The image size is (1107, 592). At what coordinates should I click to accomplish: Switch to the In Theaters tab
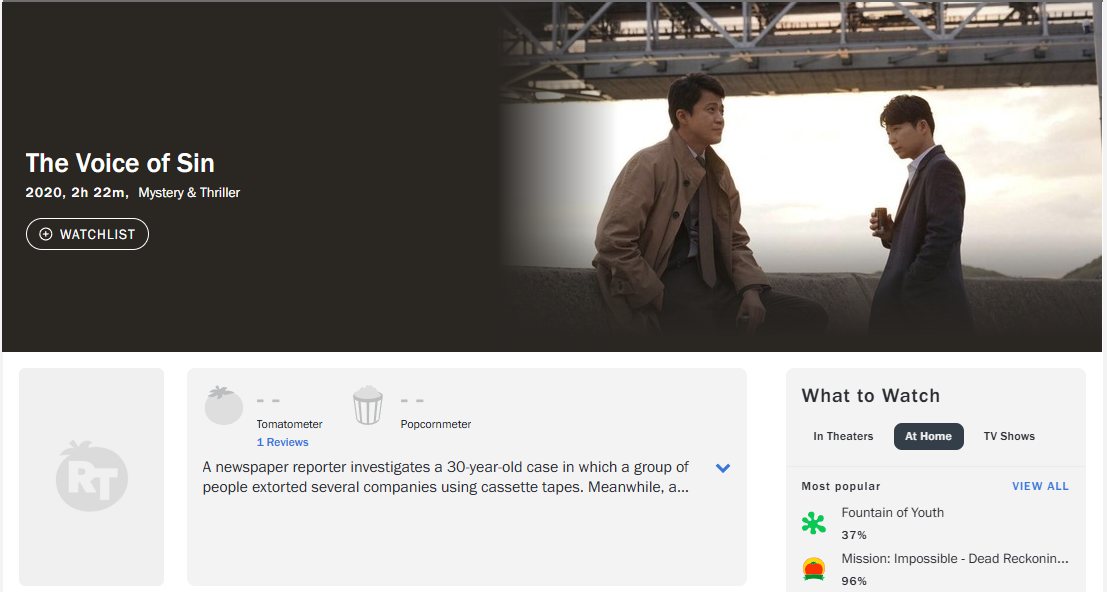pyautogui.click(x=843, y=436)
